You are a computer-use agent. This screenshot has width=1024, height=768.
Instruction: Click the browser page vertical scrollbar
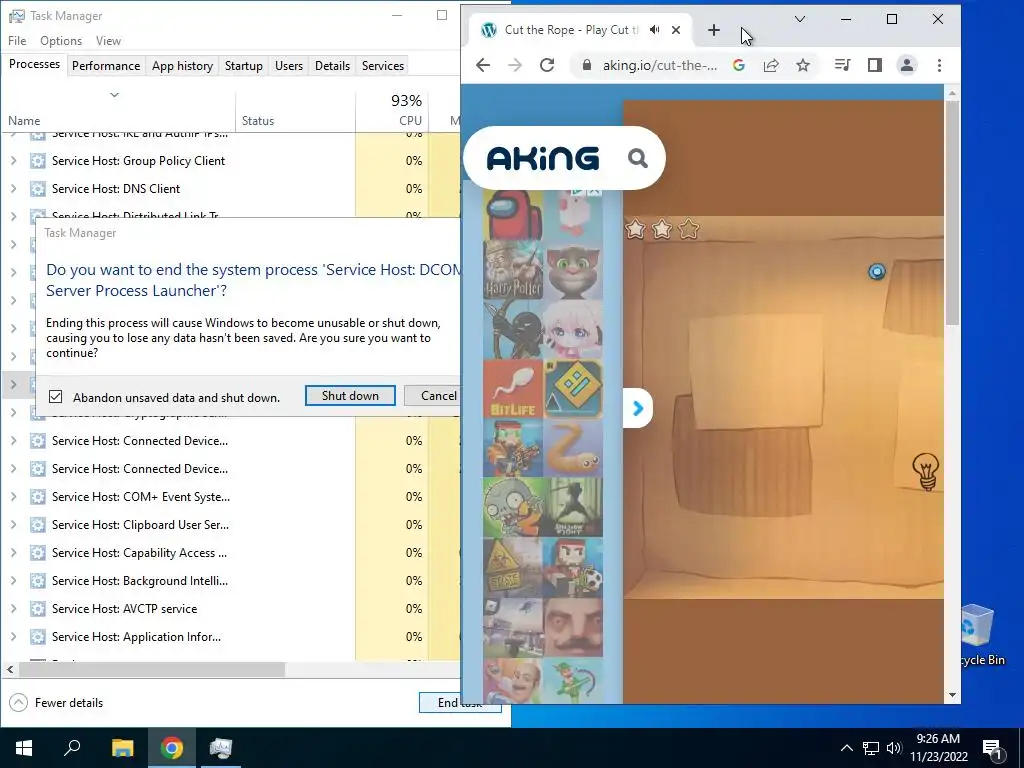952,212
